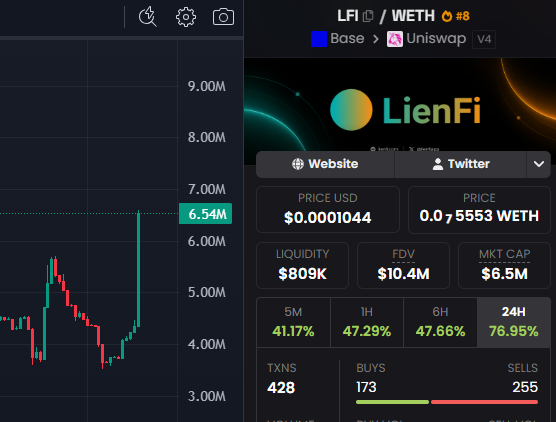This screenshot has height=422, width=556.
Task: Click the Uniswap DEX link
Action: coord(436,39)
